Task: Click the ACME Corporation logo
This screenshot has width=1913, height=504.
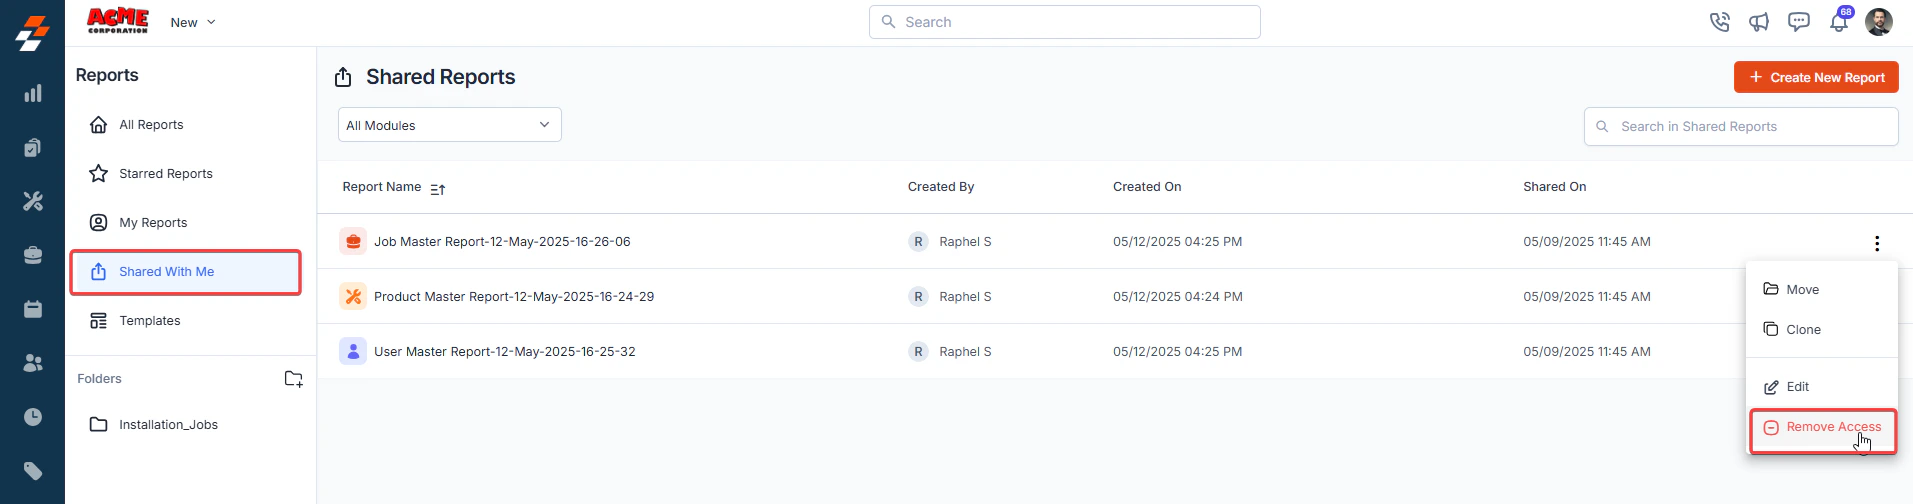Action: coord(118,21)
